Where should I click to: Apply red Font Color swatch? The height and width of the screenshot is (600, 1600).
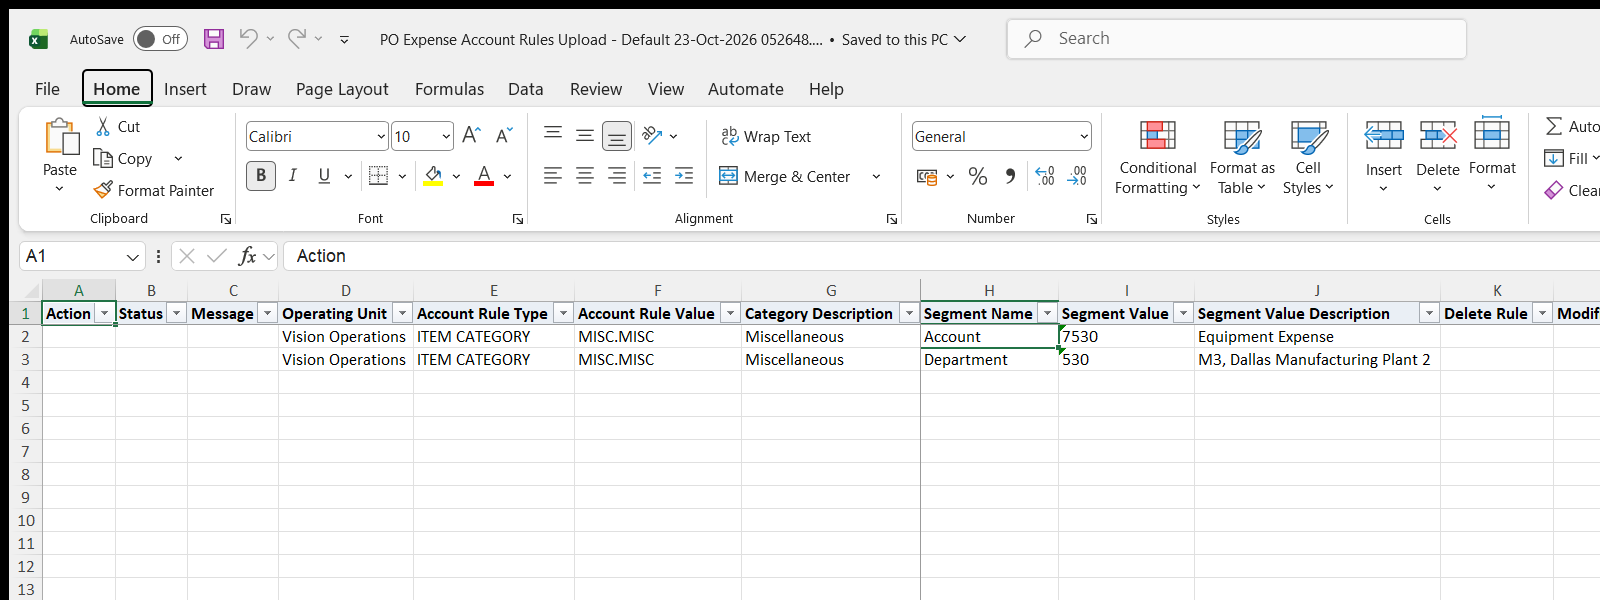(484, 177)
